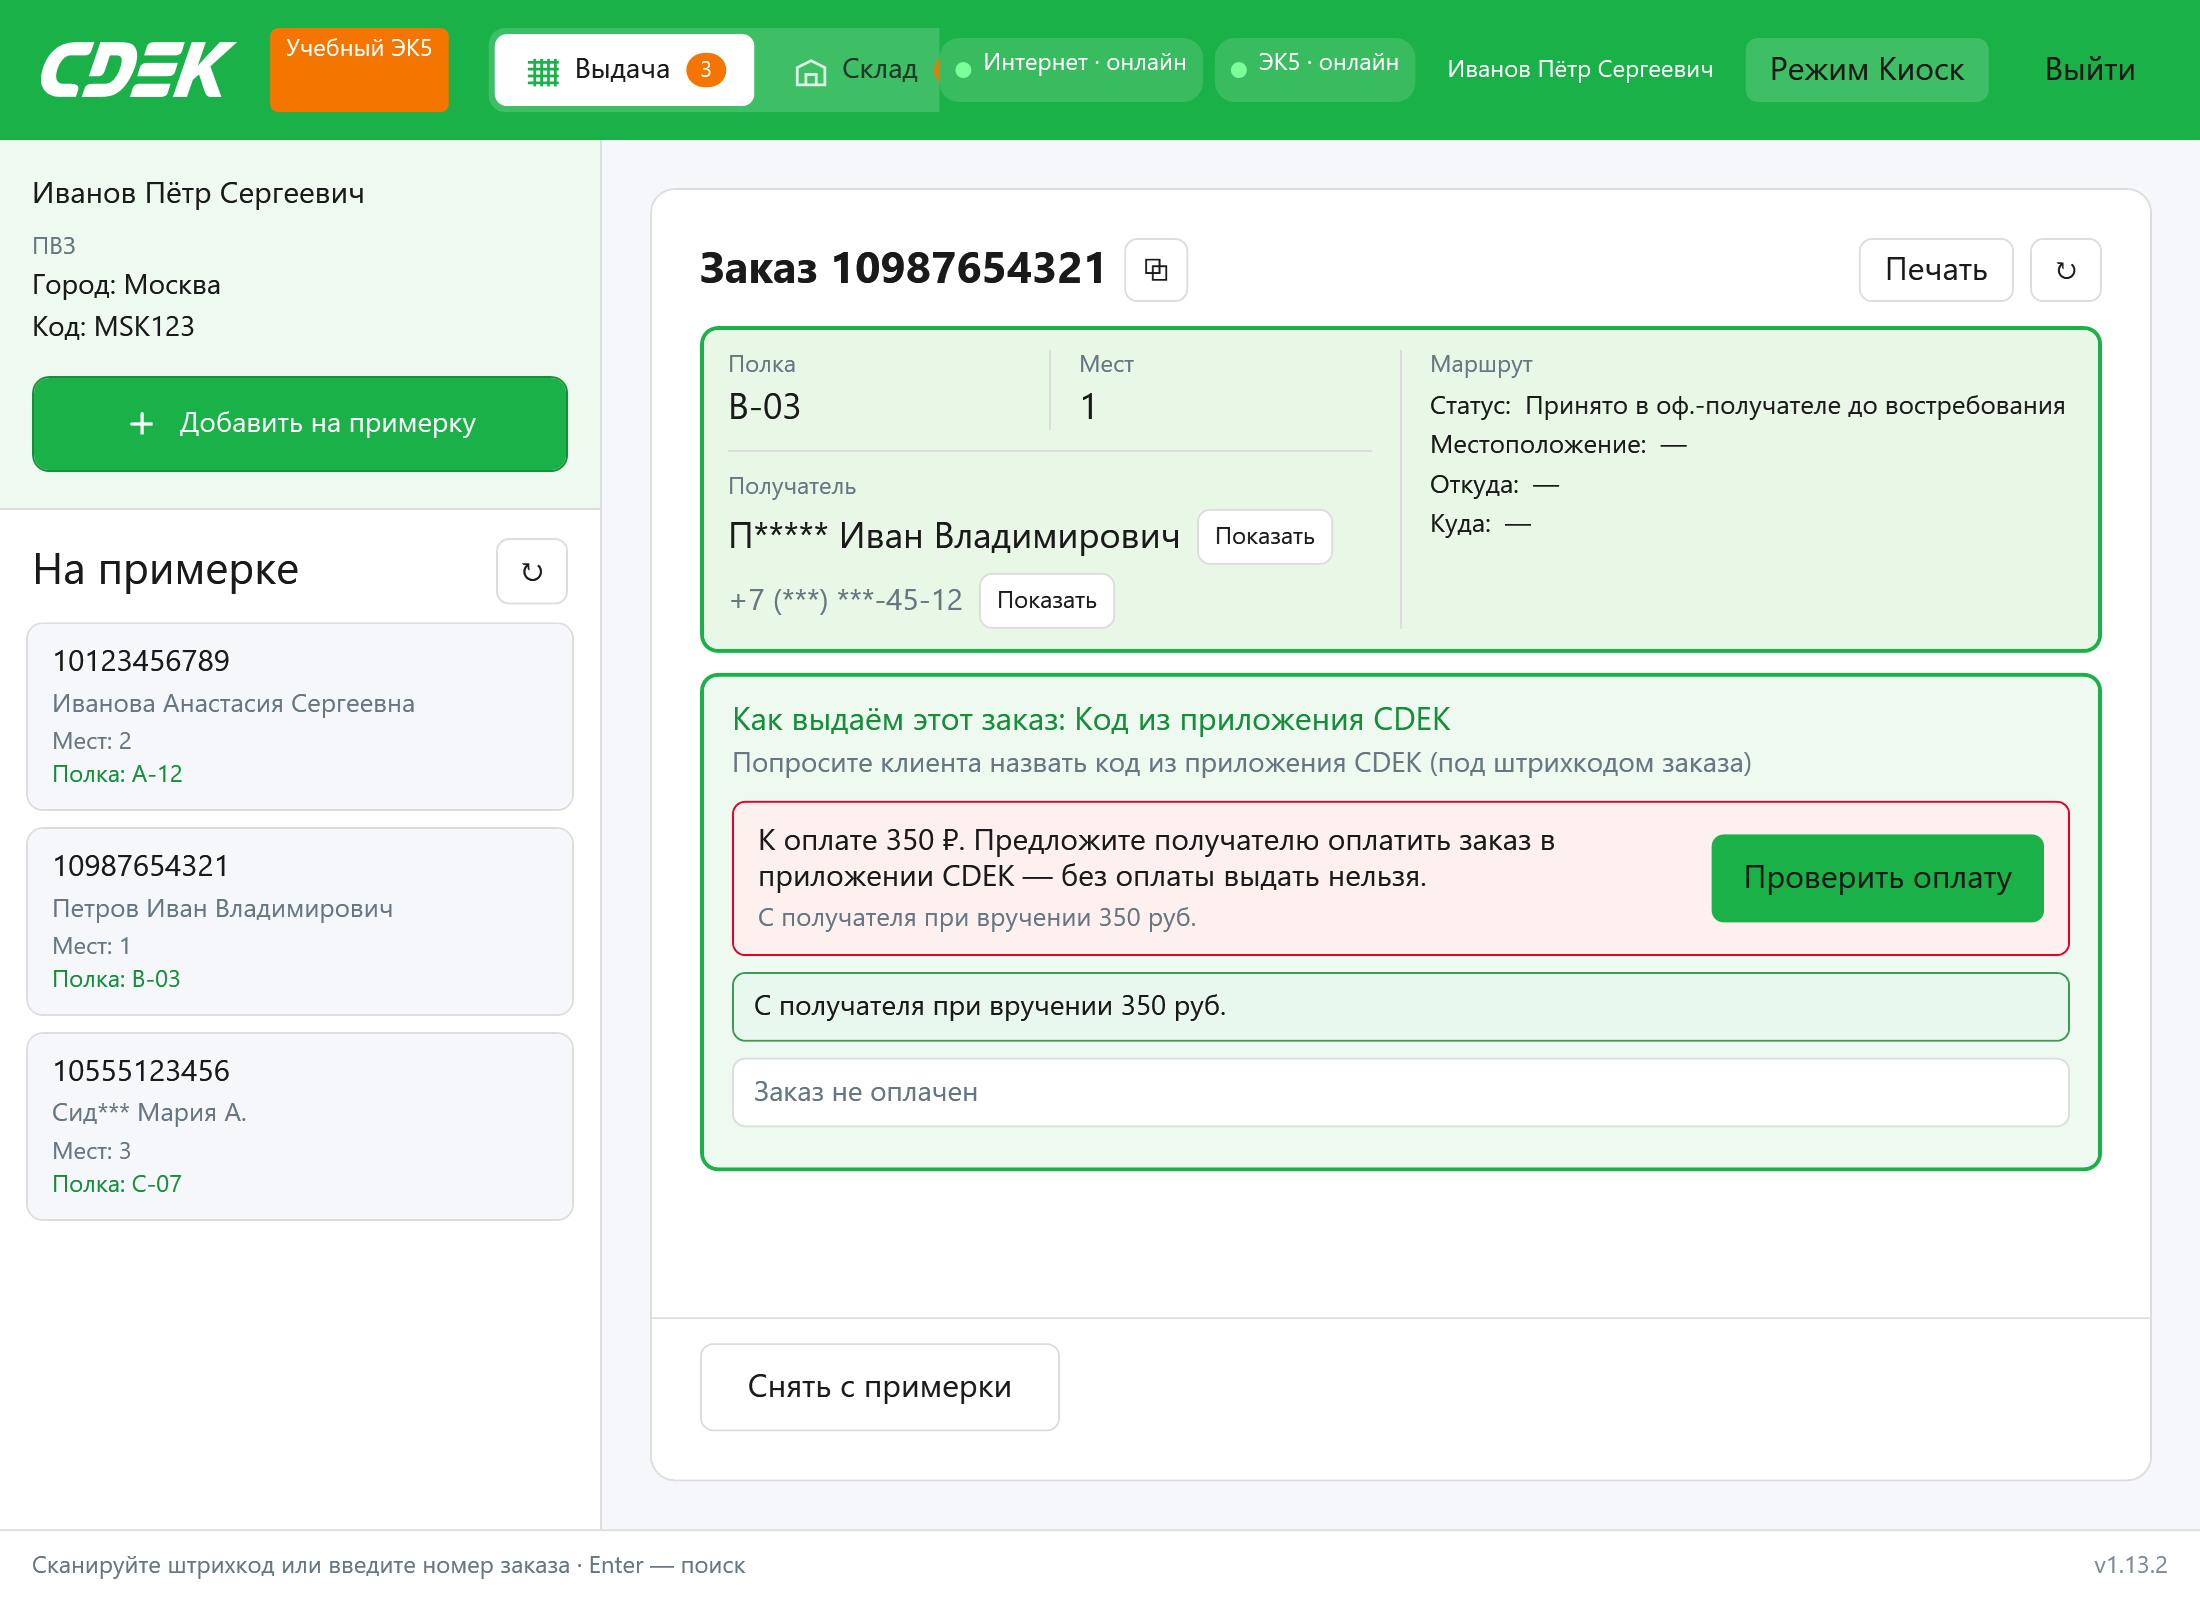Image resolution: width=2200 pixels, height=1600 pixels.
Task: Open order card 10555123456
Action: [300, 1127]
